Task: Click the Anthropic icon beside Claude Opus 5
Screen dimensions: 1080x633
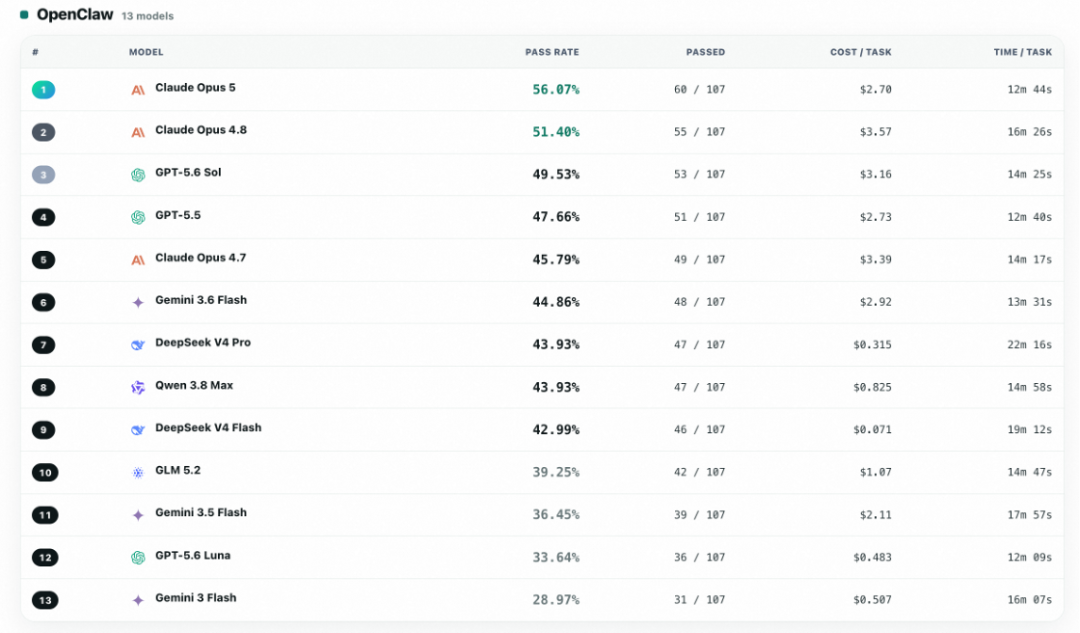Action: (x=138, y=90)
